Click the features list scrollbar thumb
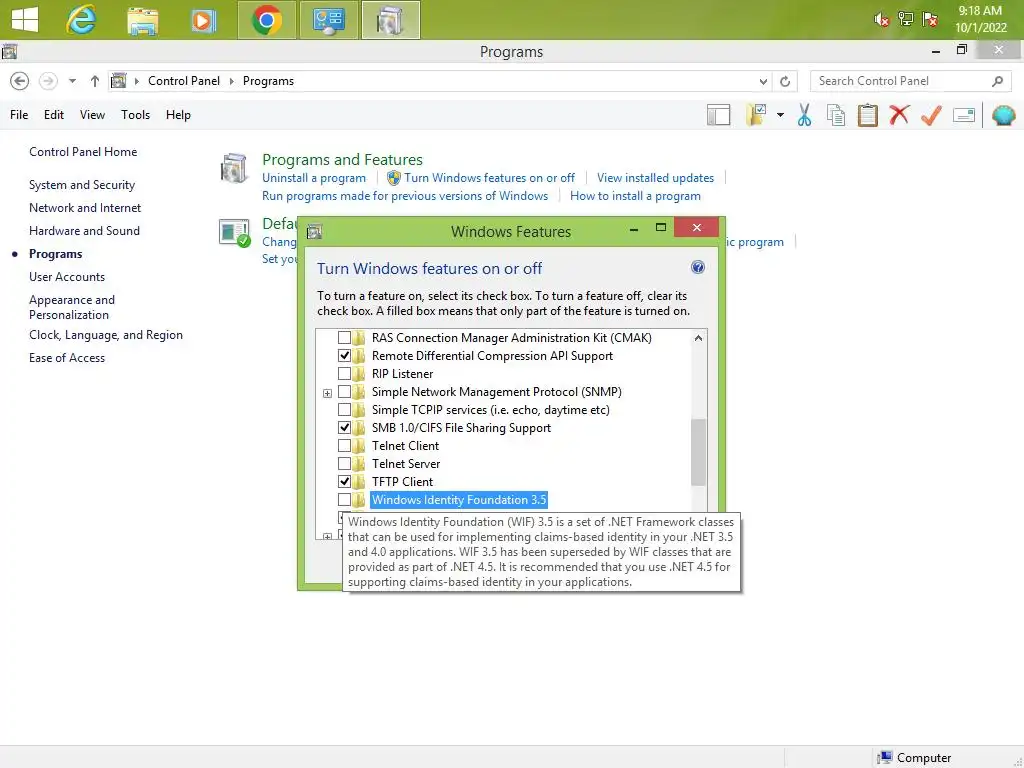The width and height of the screenshot is (1024, 768). click(698, 452)
